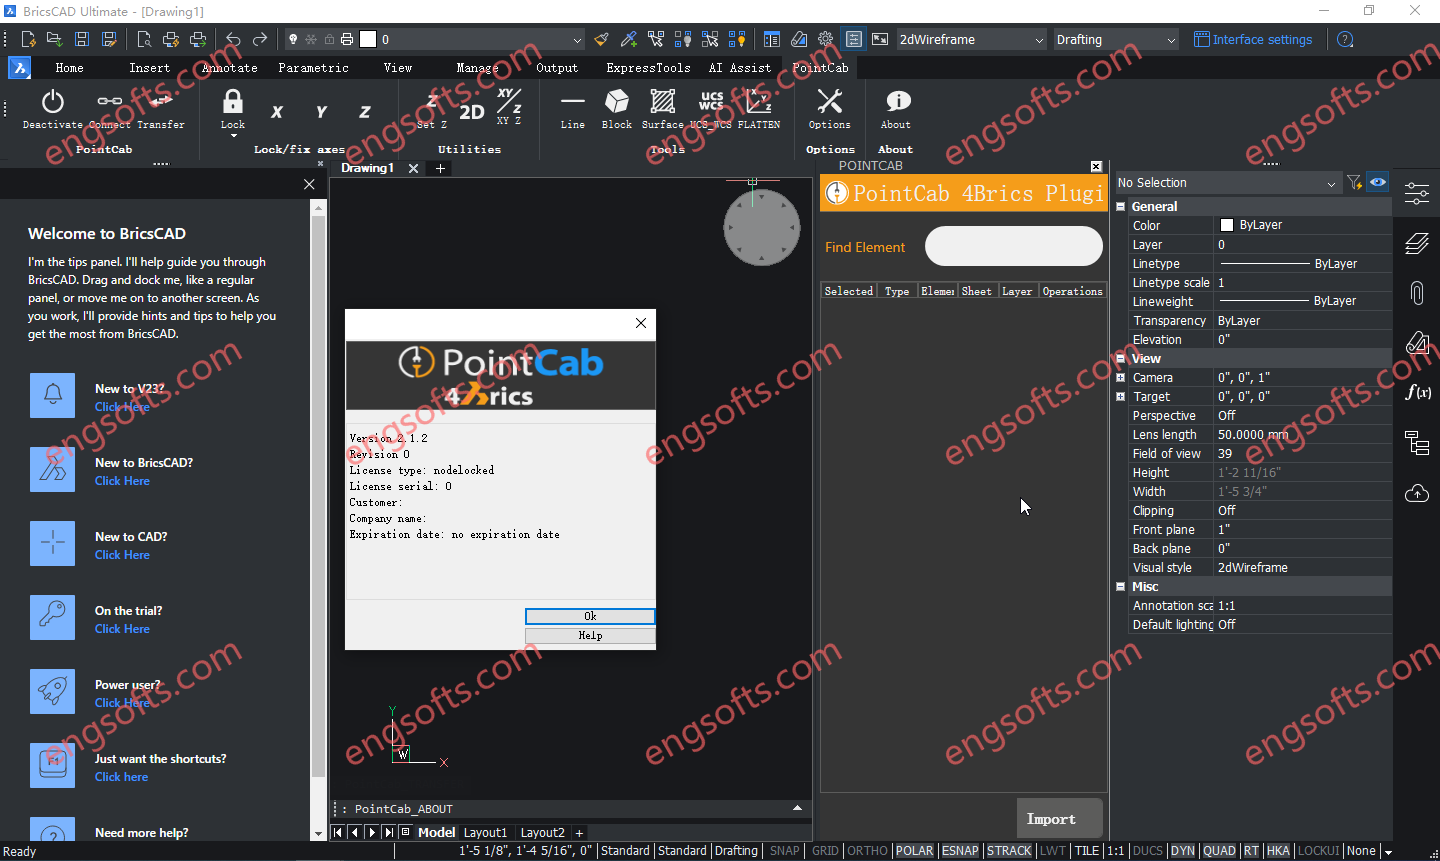Collapse the View properties section
Screen dimensions: 1440x861
1121,359
